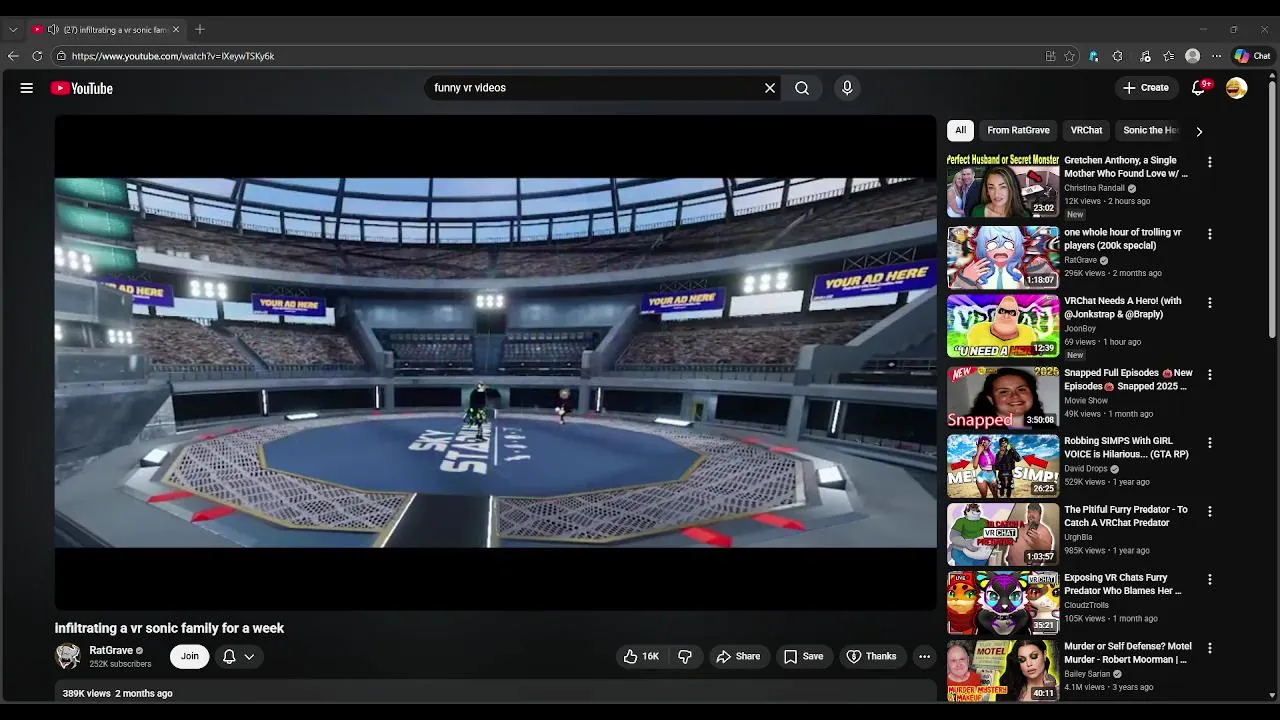The width and height of the screenshot is (1280, 720).
Task: Reload the page with refresh icon
Action: pyautogui.click(x=37, y=56)
